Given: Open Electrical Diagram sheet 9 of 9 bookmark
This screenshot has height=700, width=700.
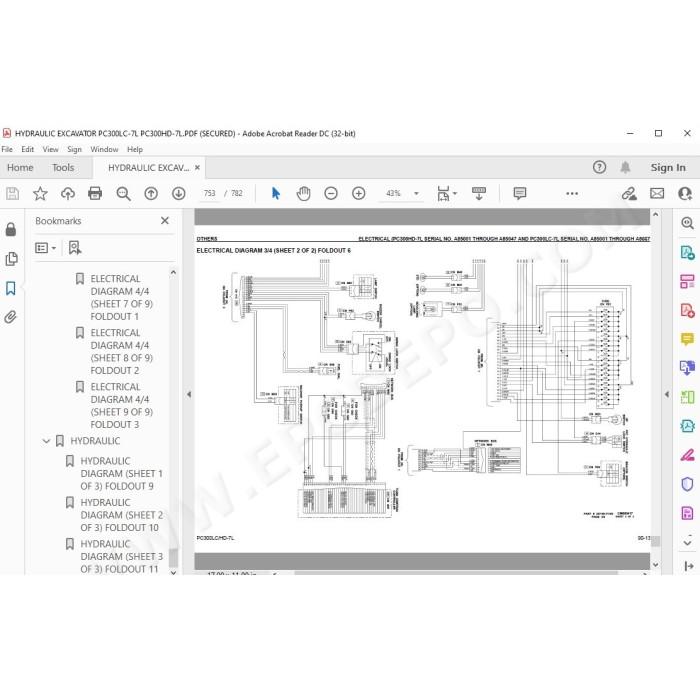Looking at the screenshot, I should coord(121,405).
